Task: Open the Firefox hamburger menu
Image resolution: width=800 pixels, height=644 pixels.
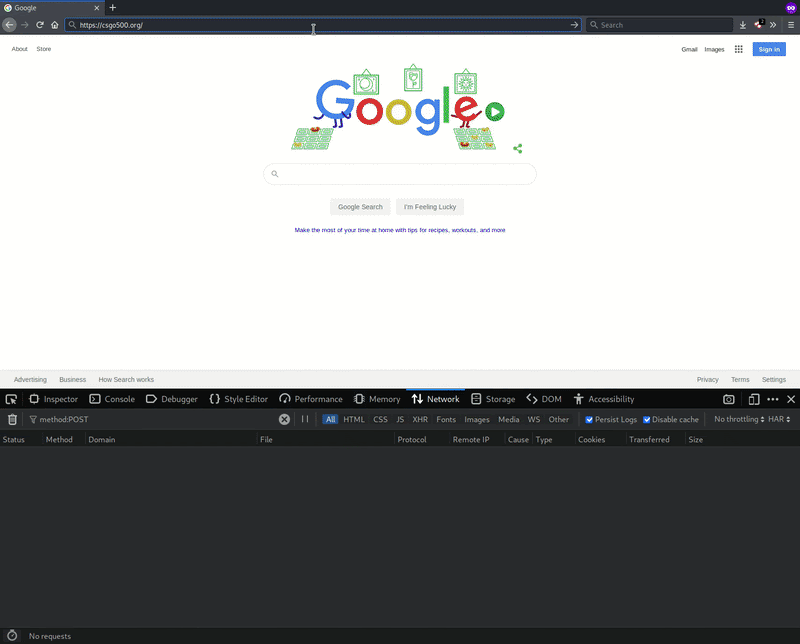Action: pos(791,24)
